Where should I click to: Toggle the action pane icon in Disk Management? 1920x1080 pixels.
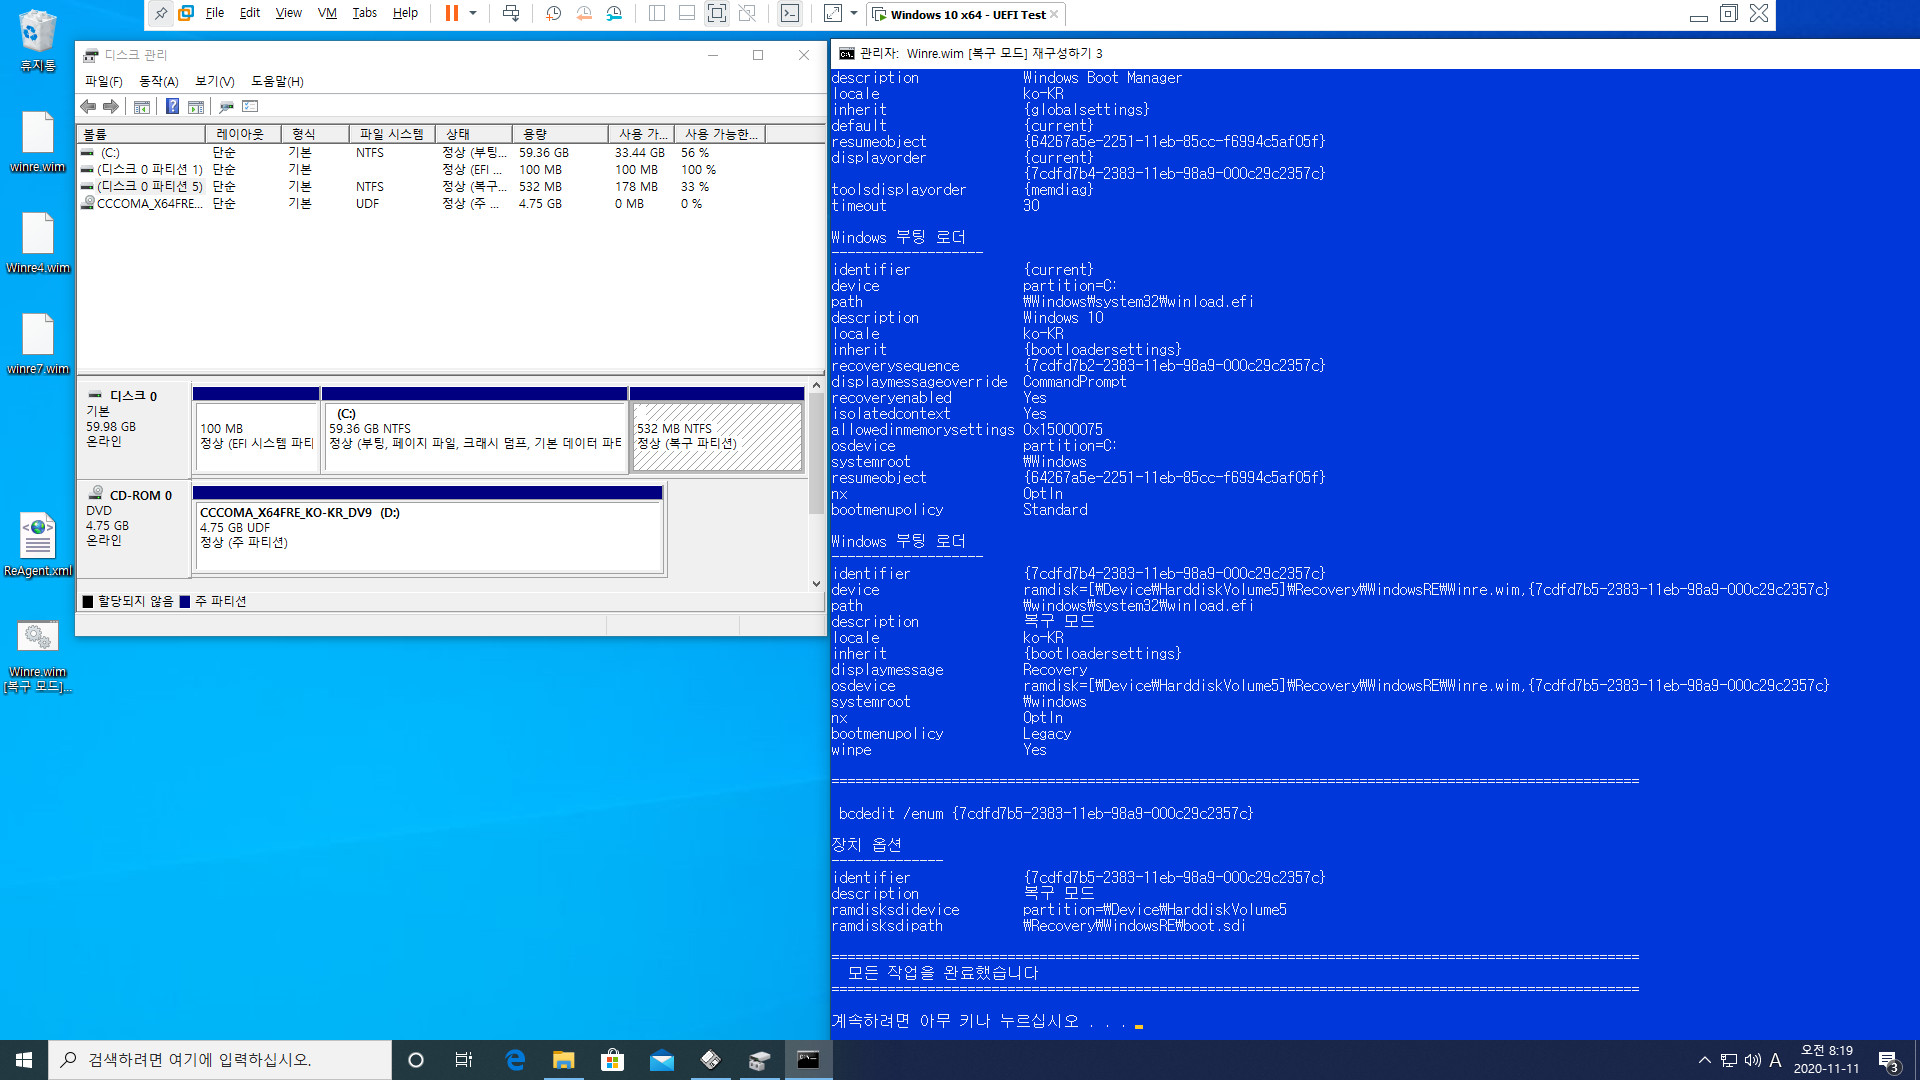coord(196,107)
